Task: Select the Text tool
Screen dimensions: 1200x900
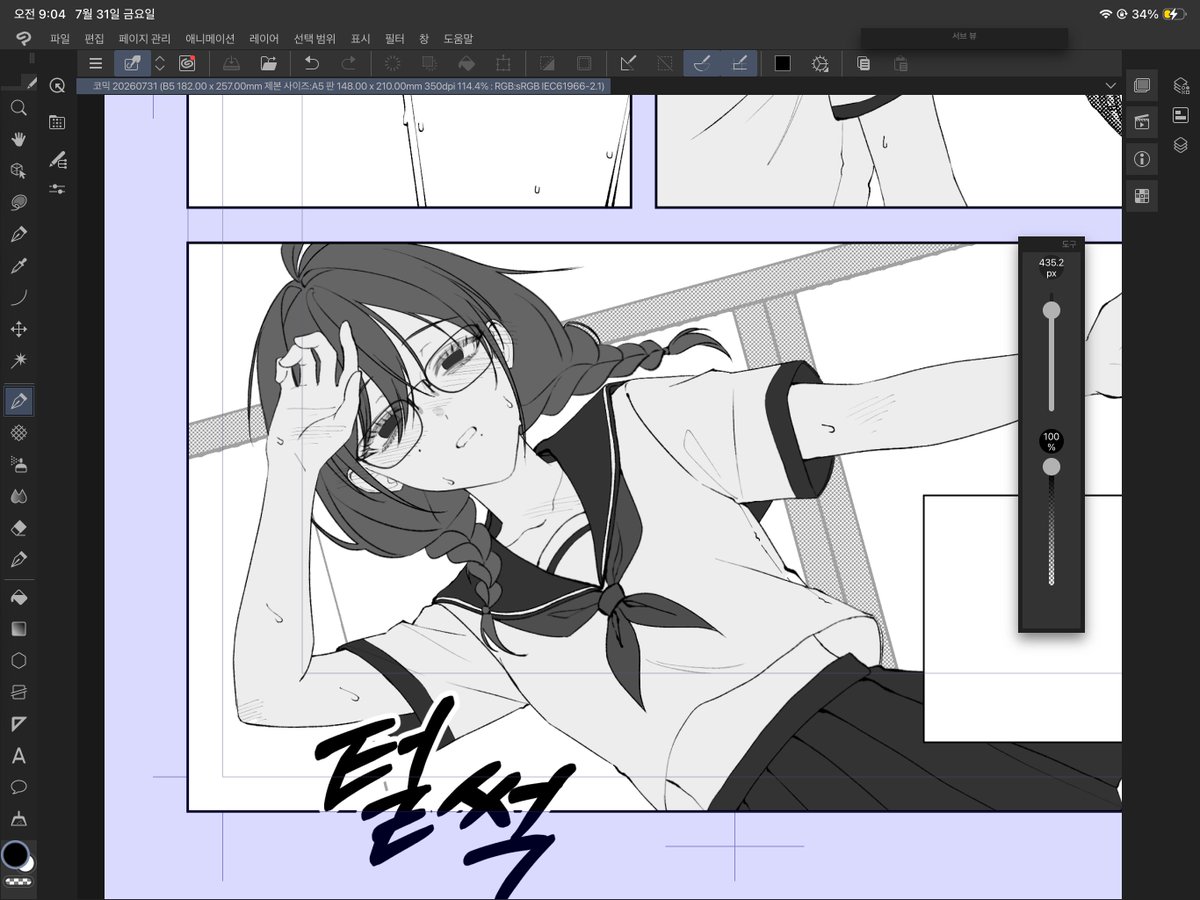Action: [x=18, y=756]
